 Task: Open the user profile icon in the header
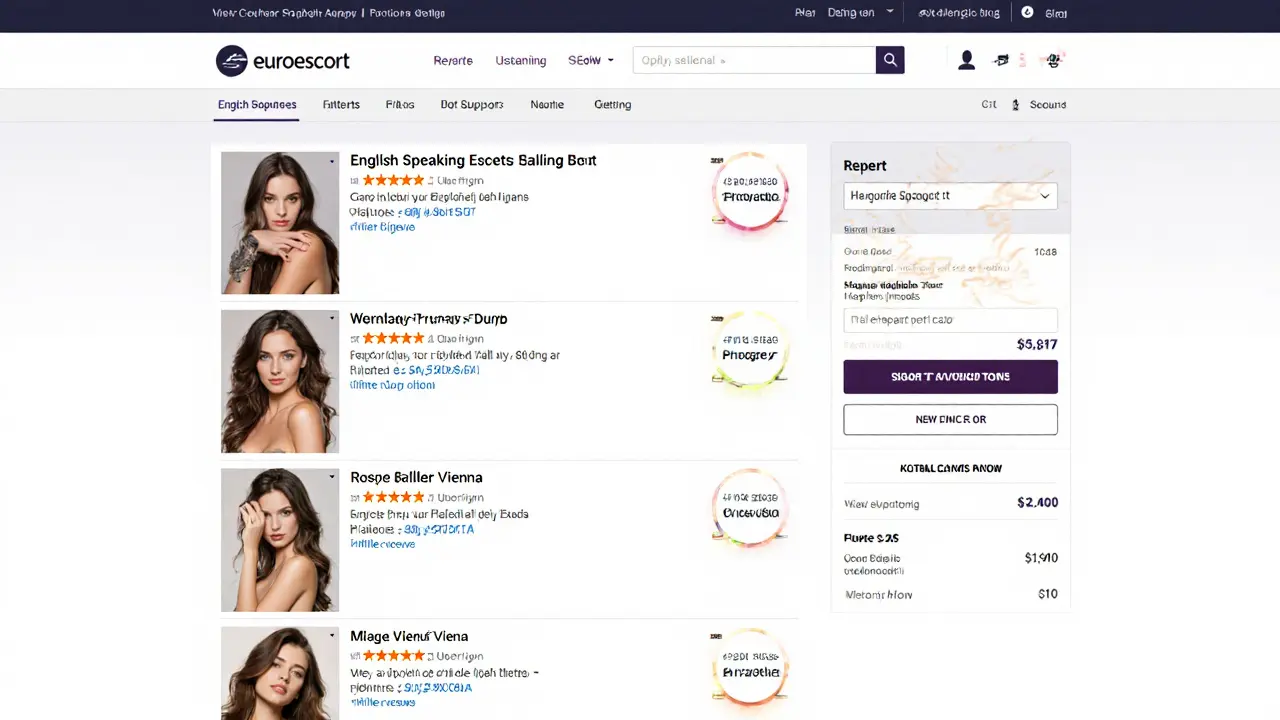[x=966, y=60]
